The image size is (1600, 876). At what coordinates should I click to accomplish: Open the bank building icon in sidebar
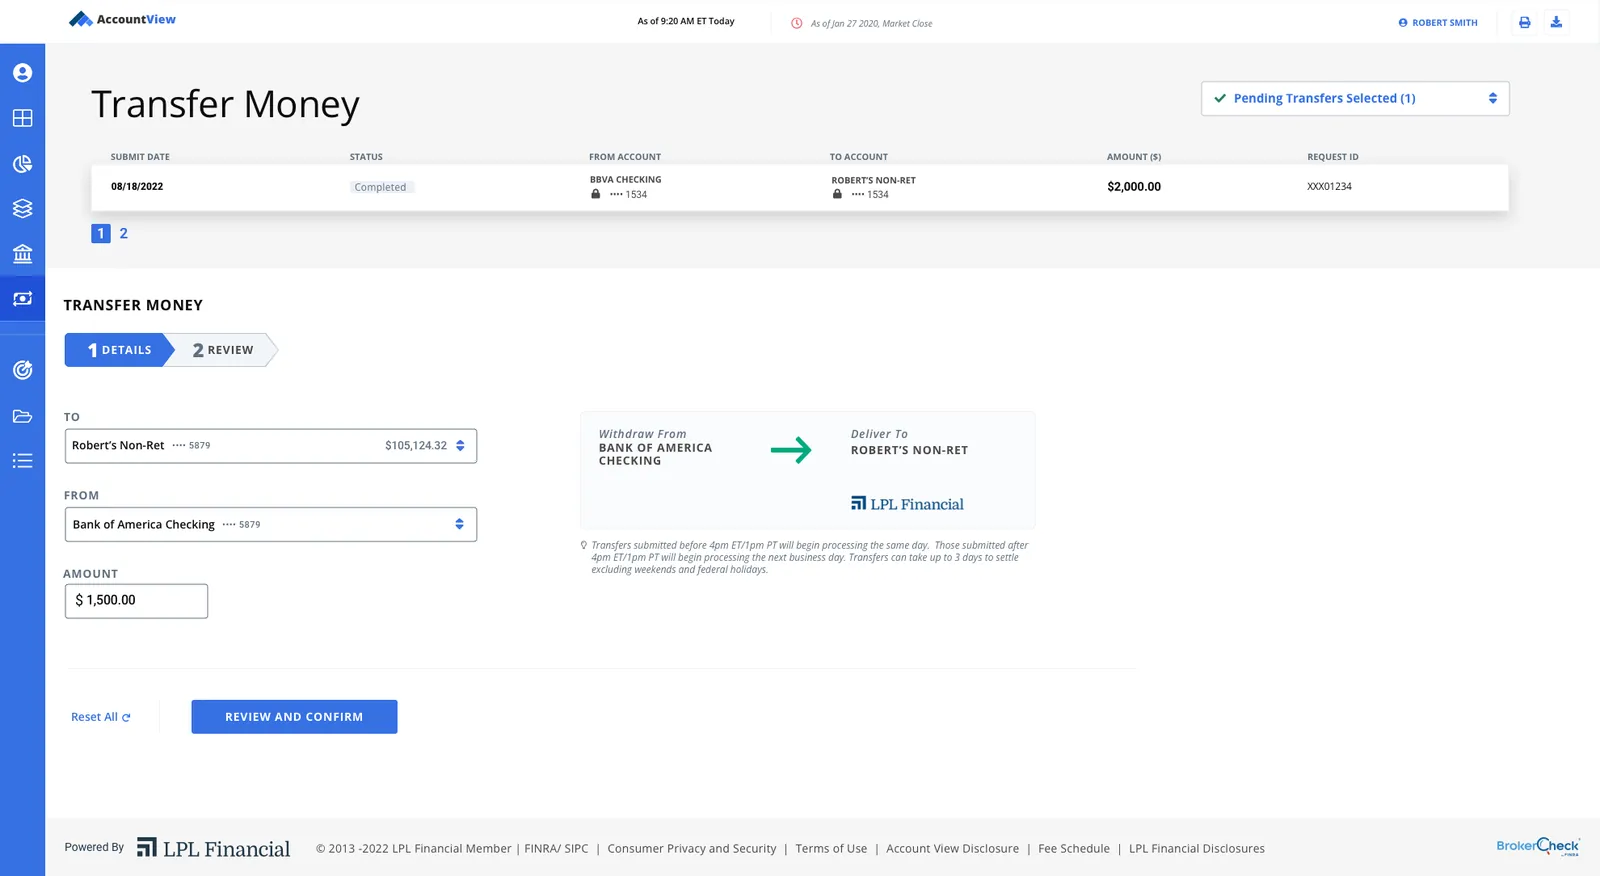point(22,253)
